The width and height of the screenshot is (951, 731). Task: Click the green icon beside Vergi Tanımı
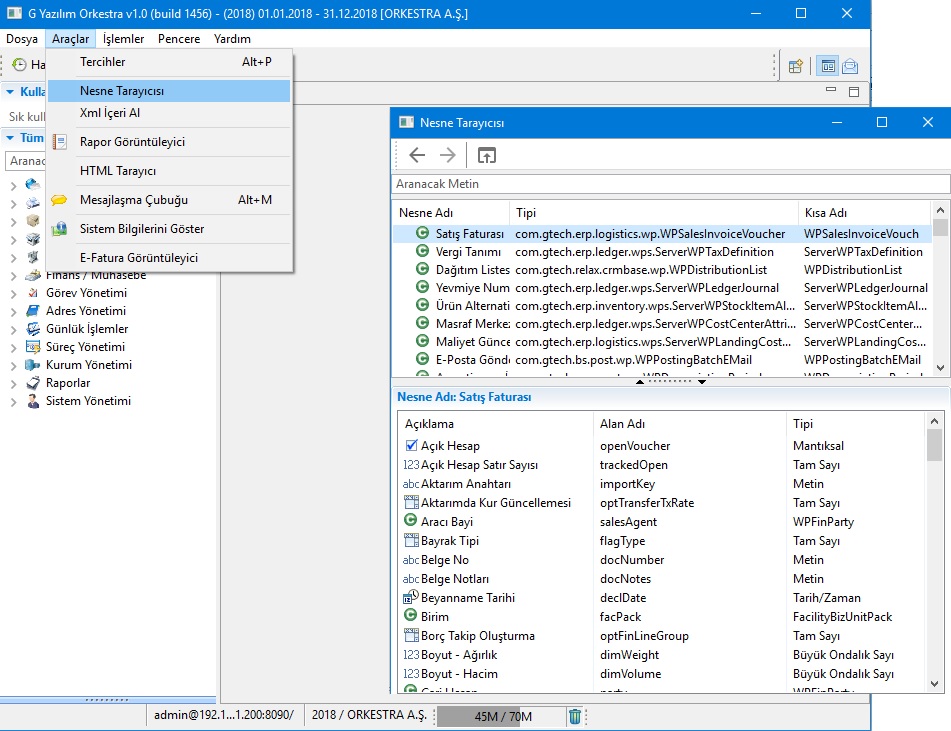(x=423, y=252)
